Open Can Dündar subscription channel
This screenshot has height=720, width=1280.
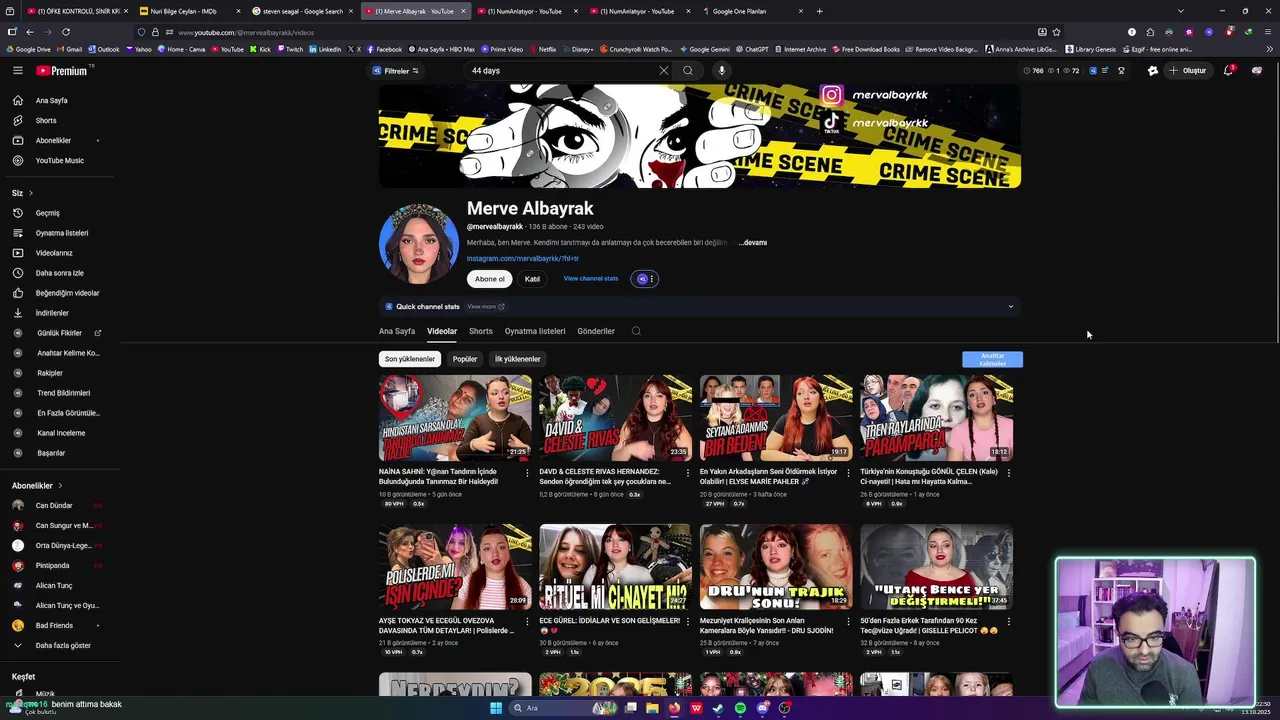pos(54,506)
